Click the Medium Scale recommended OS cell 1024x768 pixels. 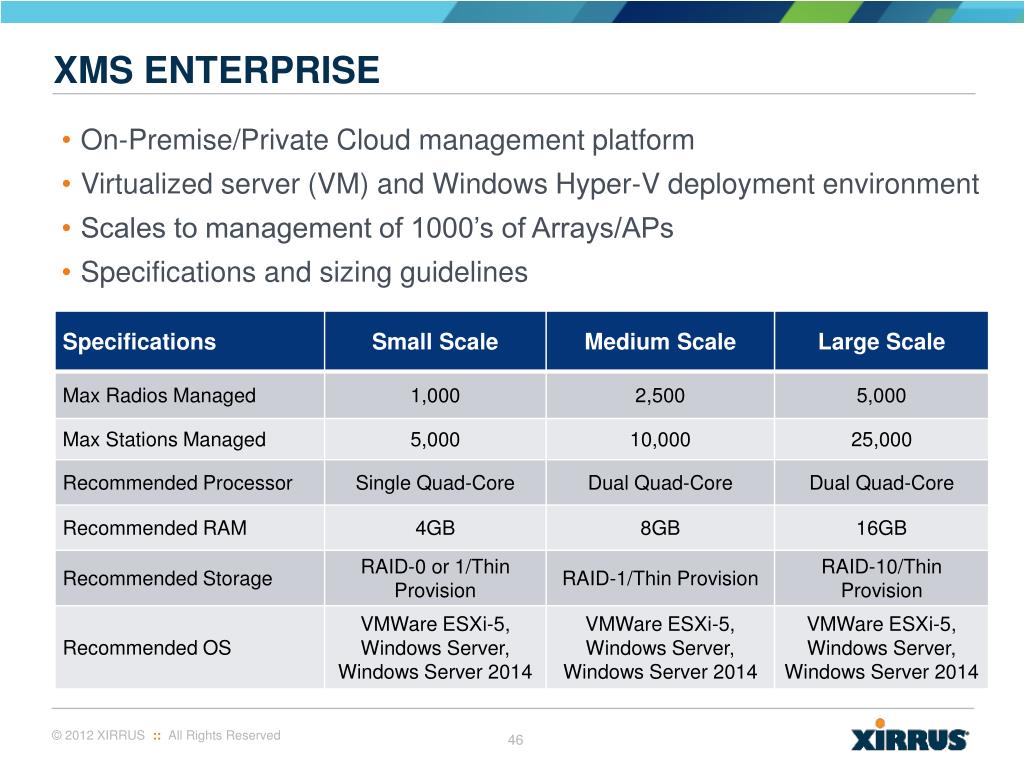[660, 648]
